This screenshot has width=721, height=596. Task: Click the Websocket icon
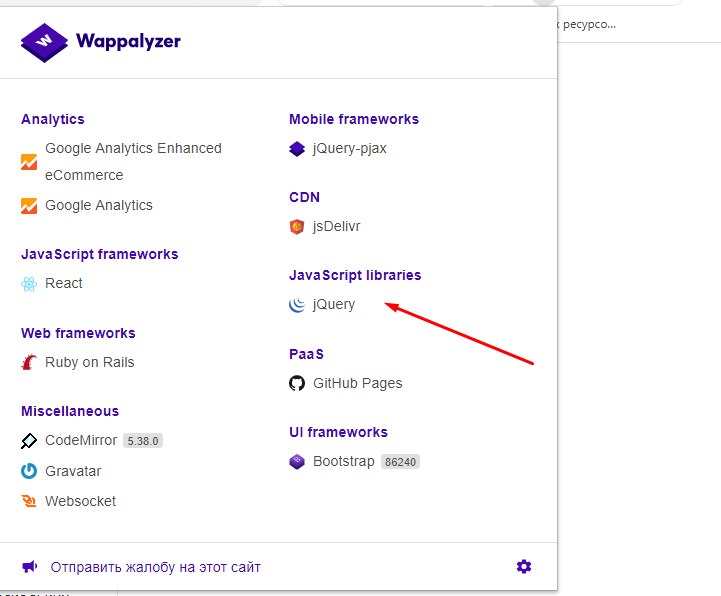pyautogui.click(x=29, y=501)
